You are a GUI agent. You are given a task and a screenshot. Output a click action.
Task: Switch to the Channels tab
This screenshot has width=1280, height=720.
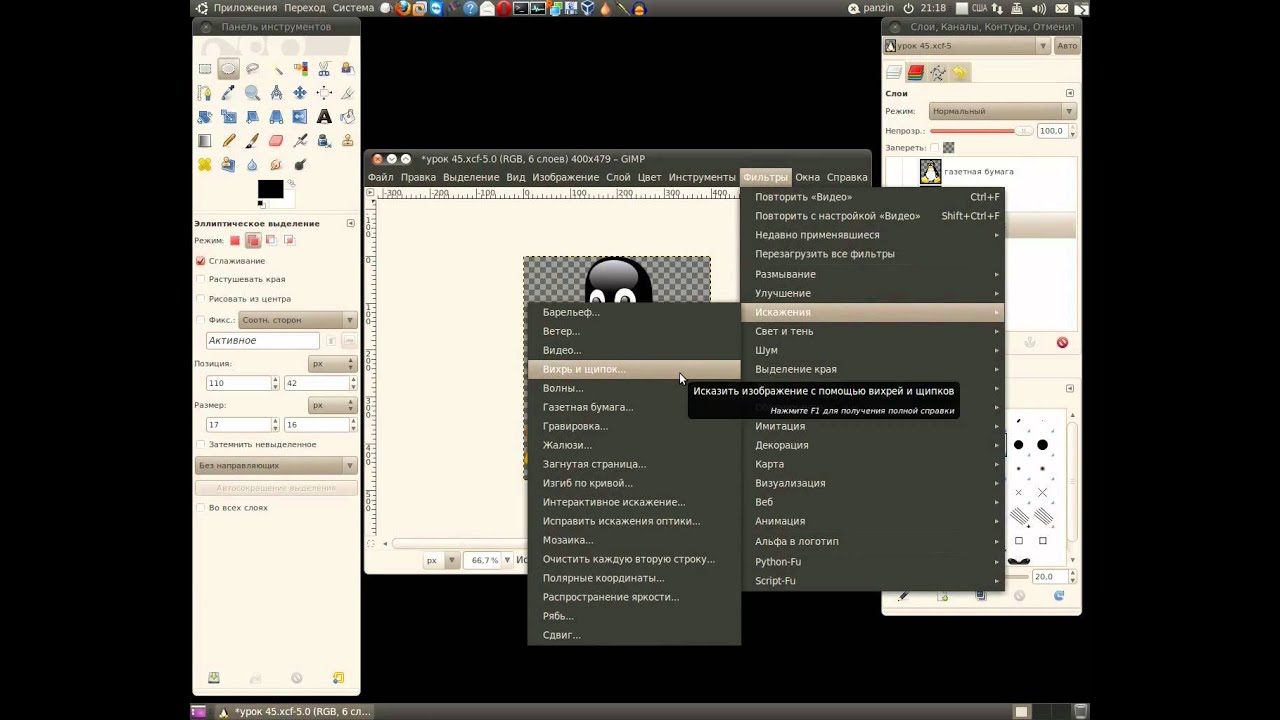tap(915, 73)
